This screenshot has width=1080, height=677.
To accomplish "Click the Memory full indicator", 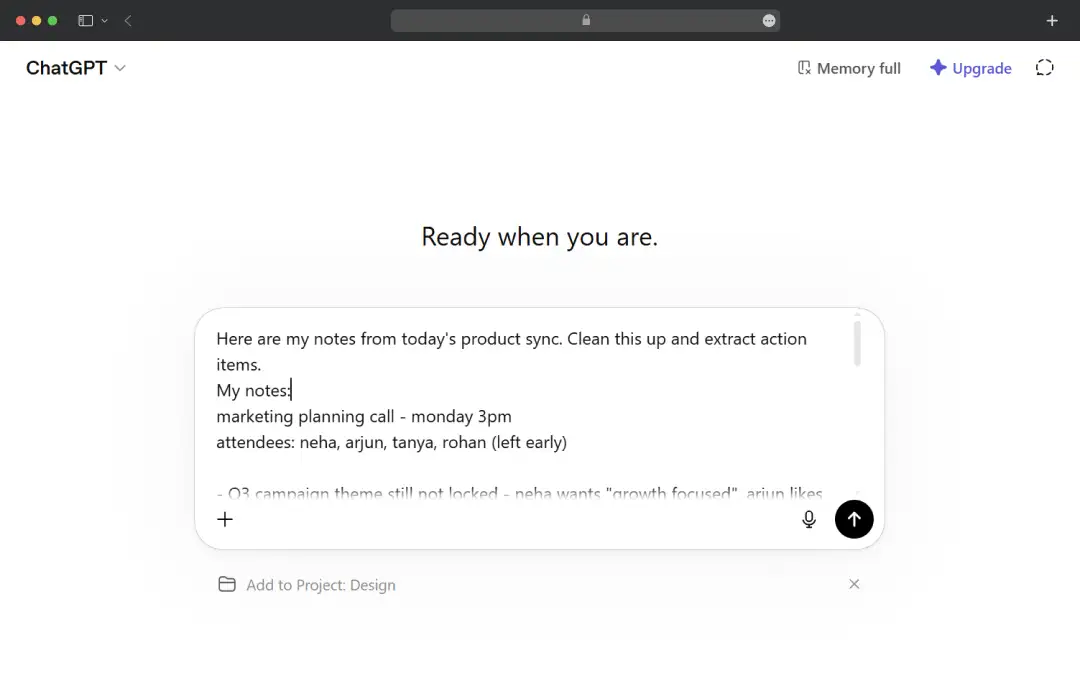I will (x=849, y=68).
